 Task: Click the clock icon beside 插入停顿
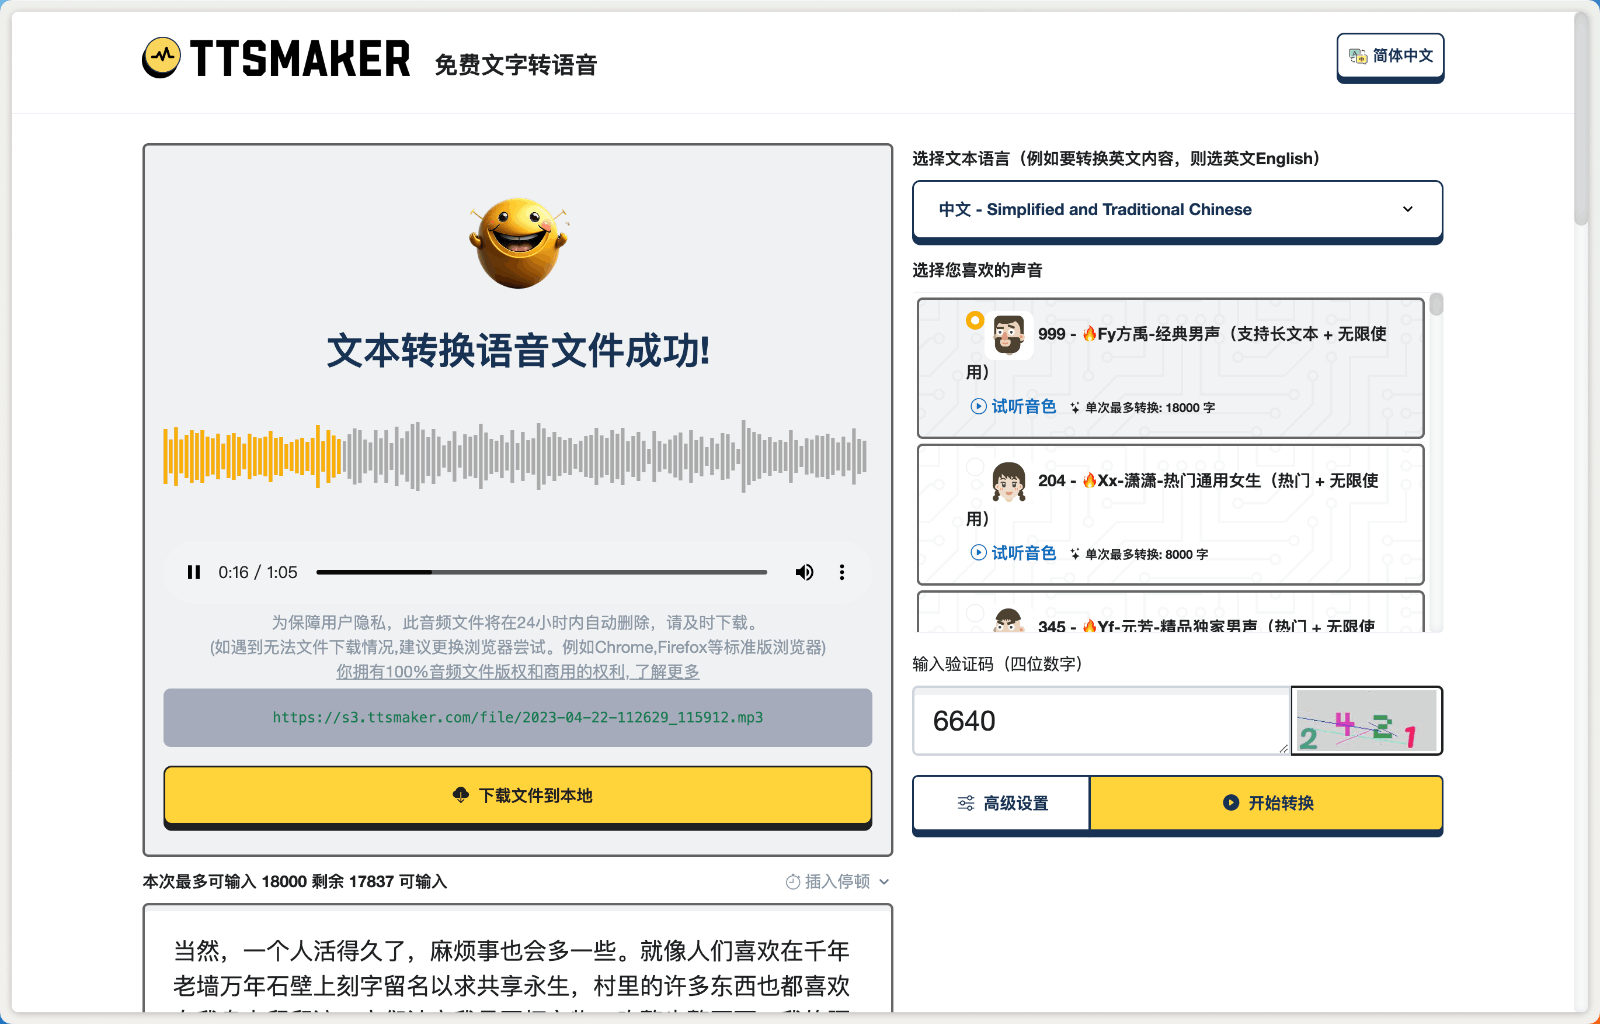point(791,881)
